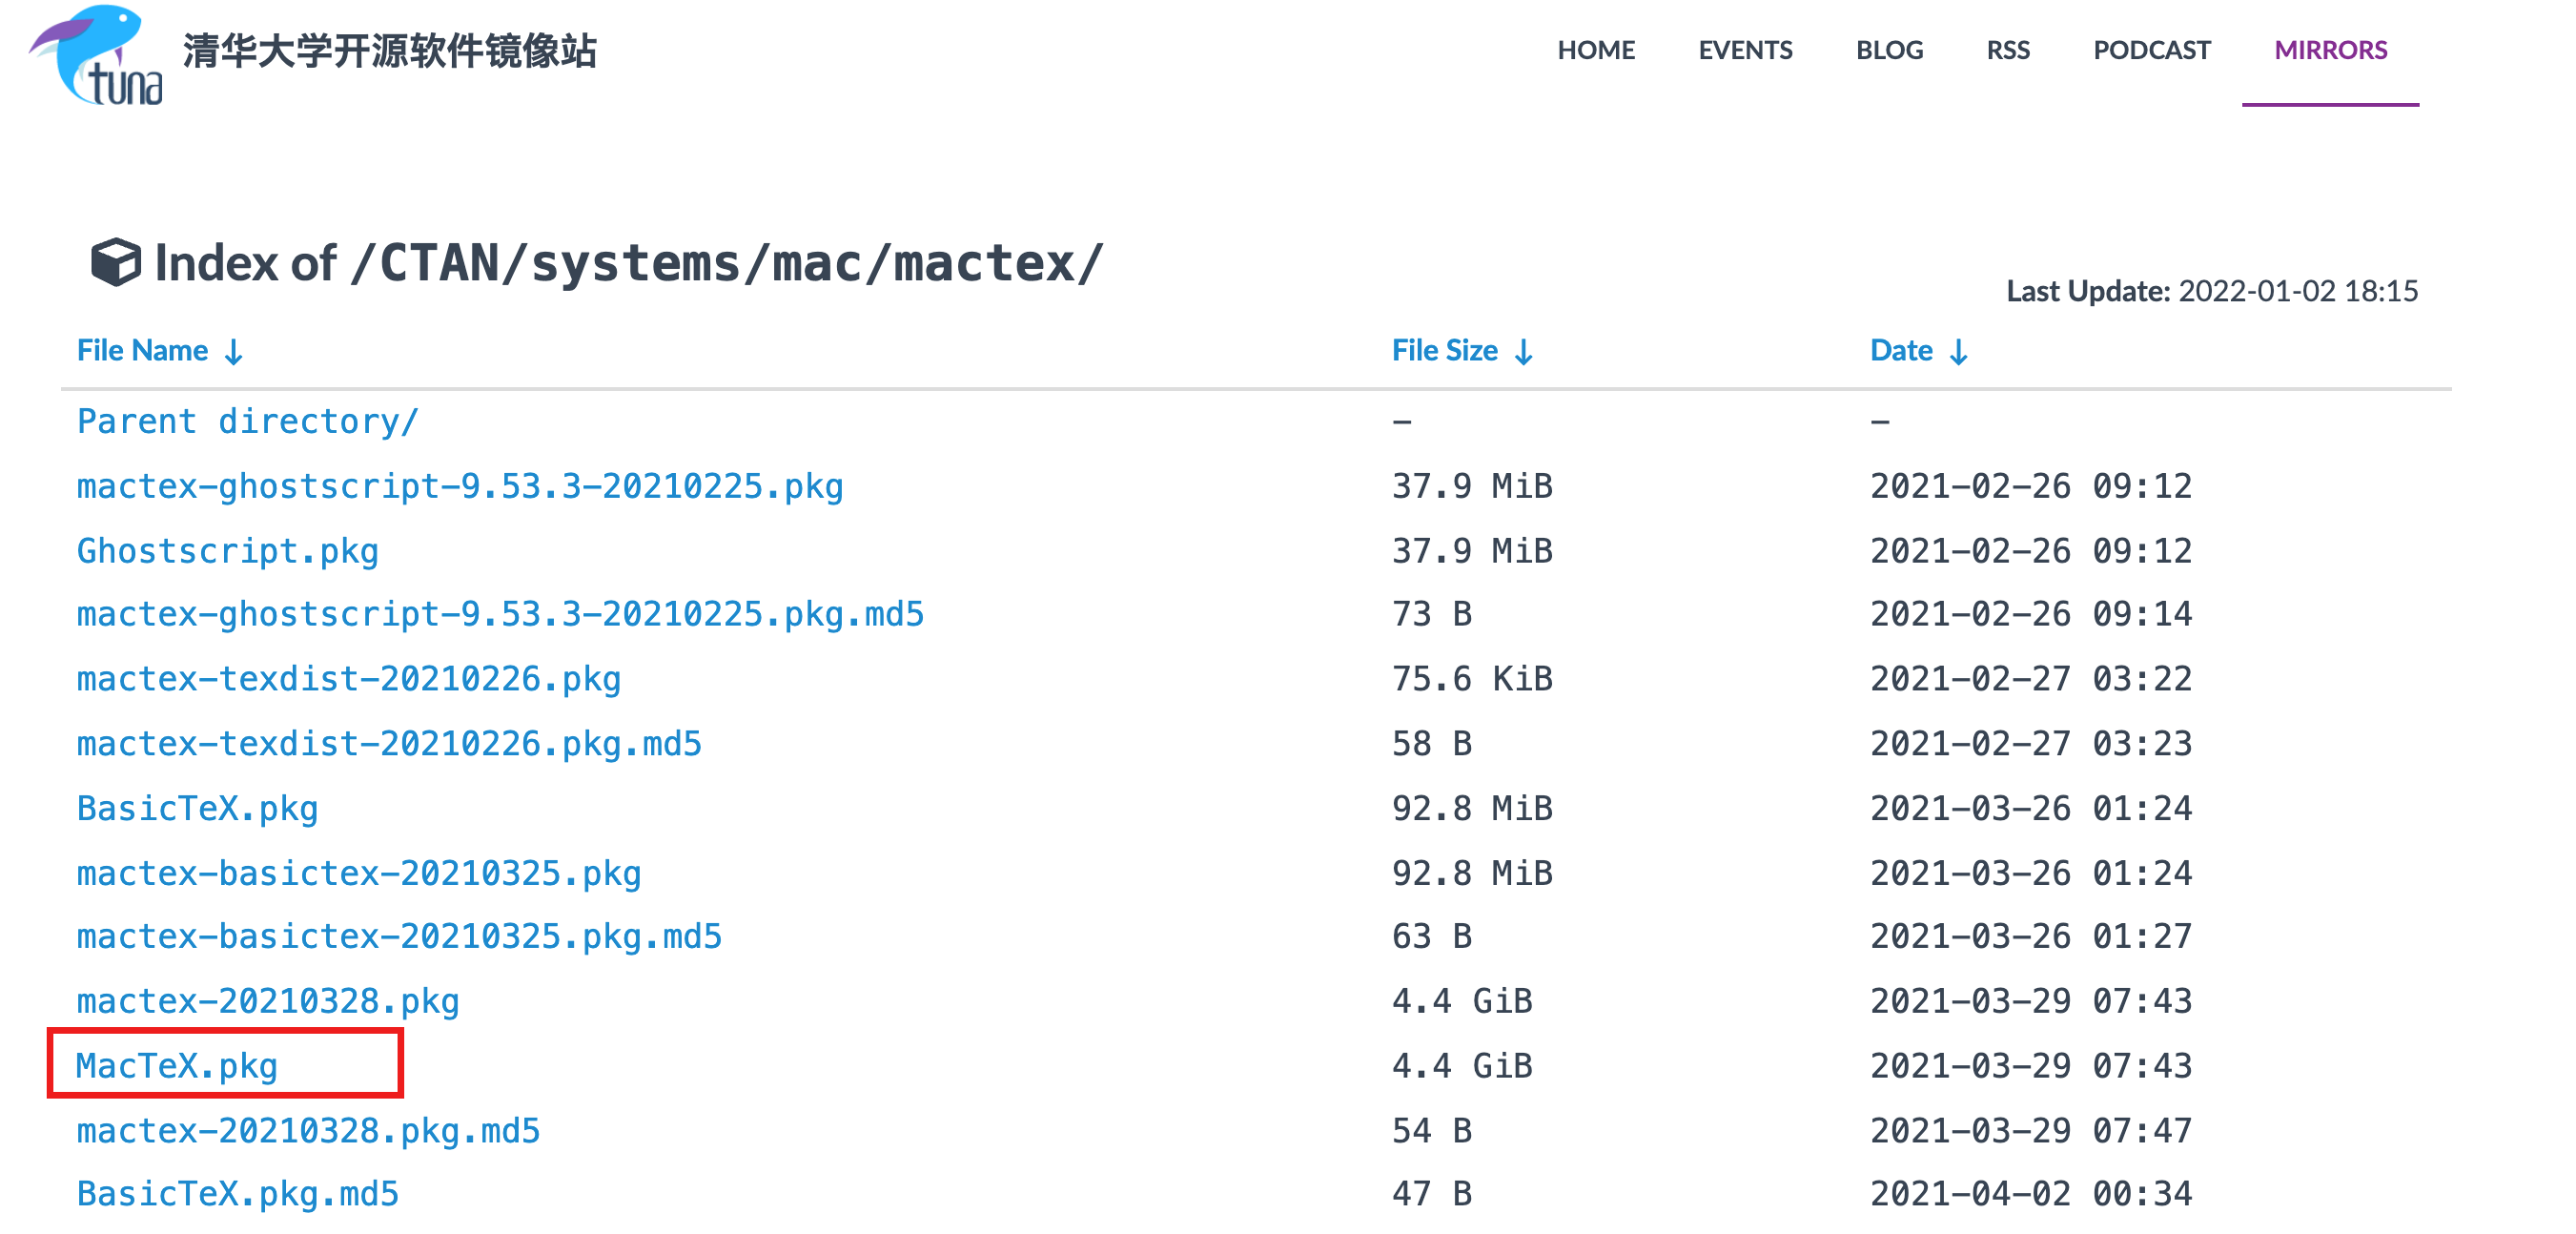Download MacTeX.pkg
Image resolution: width=2576 pixels, height=1234 pixels.
tap(177, 1066)
